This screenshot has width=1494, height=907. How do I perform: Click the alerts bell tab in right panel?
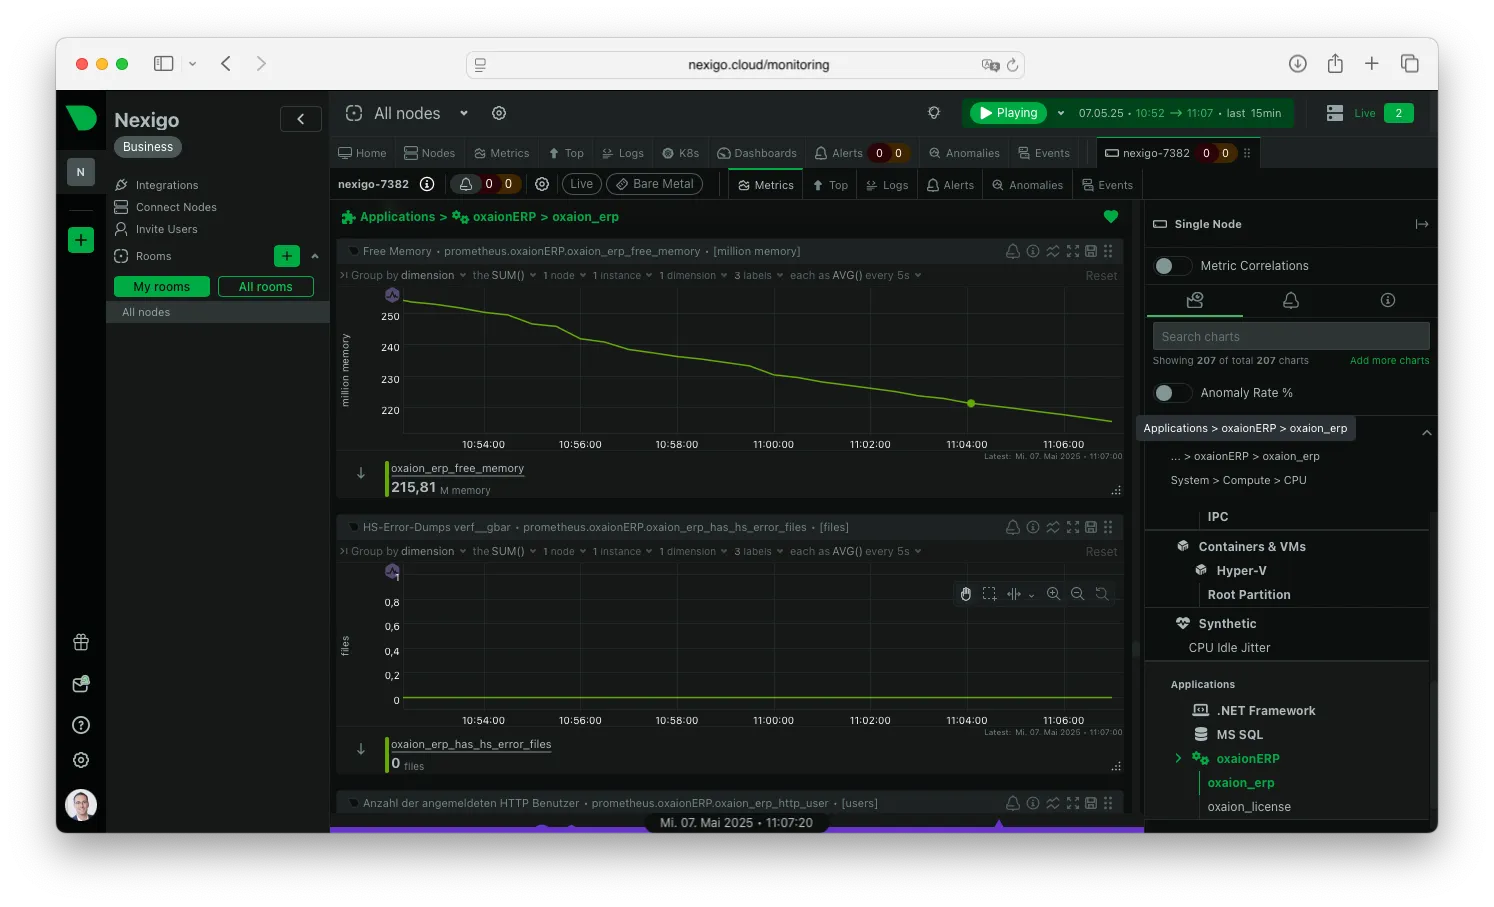point(1291,300)
